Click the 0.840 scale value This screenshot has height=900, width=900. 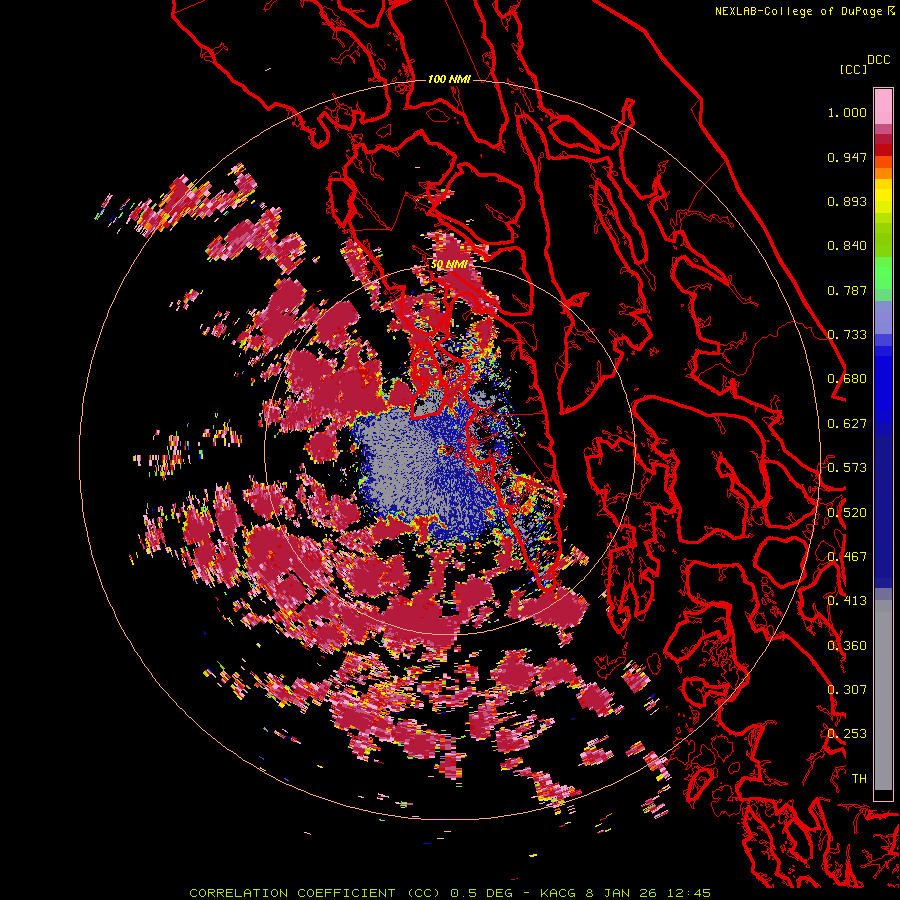click(847, 246)
